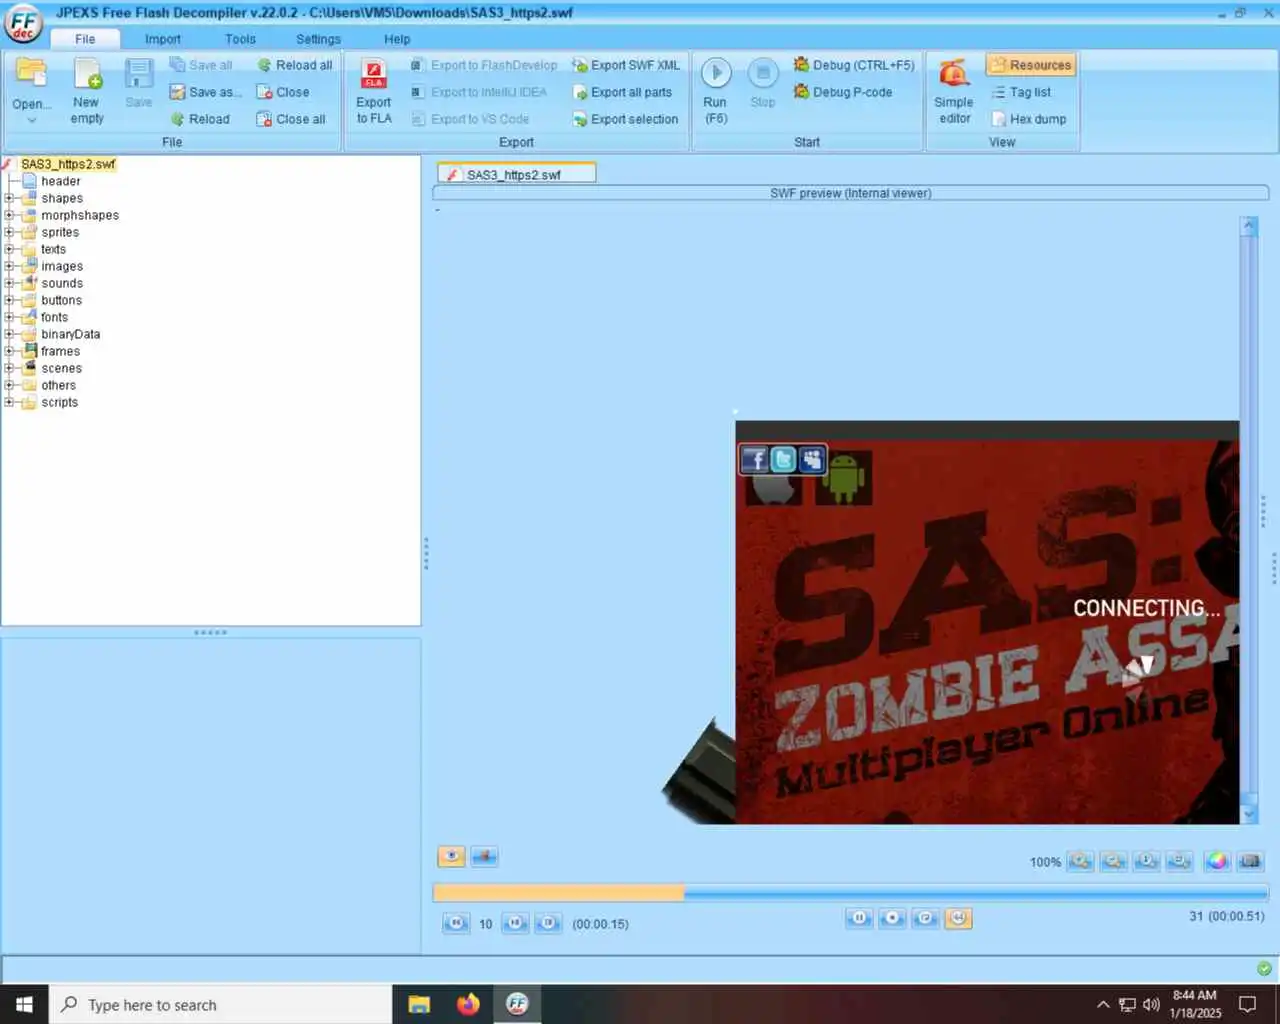The image size is (1280, 1024).
Task: Expand the sounds folder
Action: point(9,283)
